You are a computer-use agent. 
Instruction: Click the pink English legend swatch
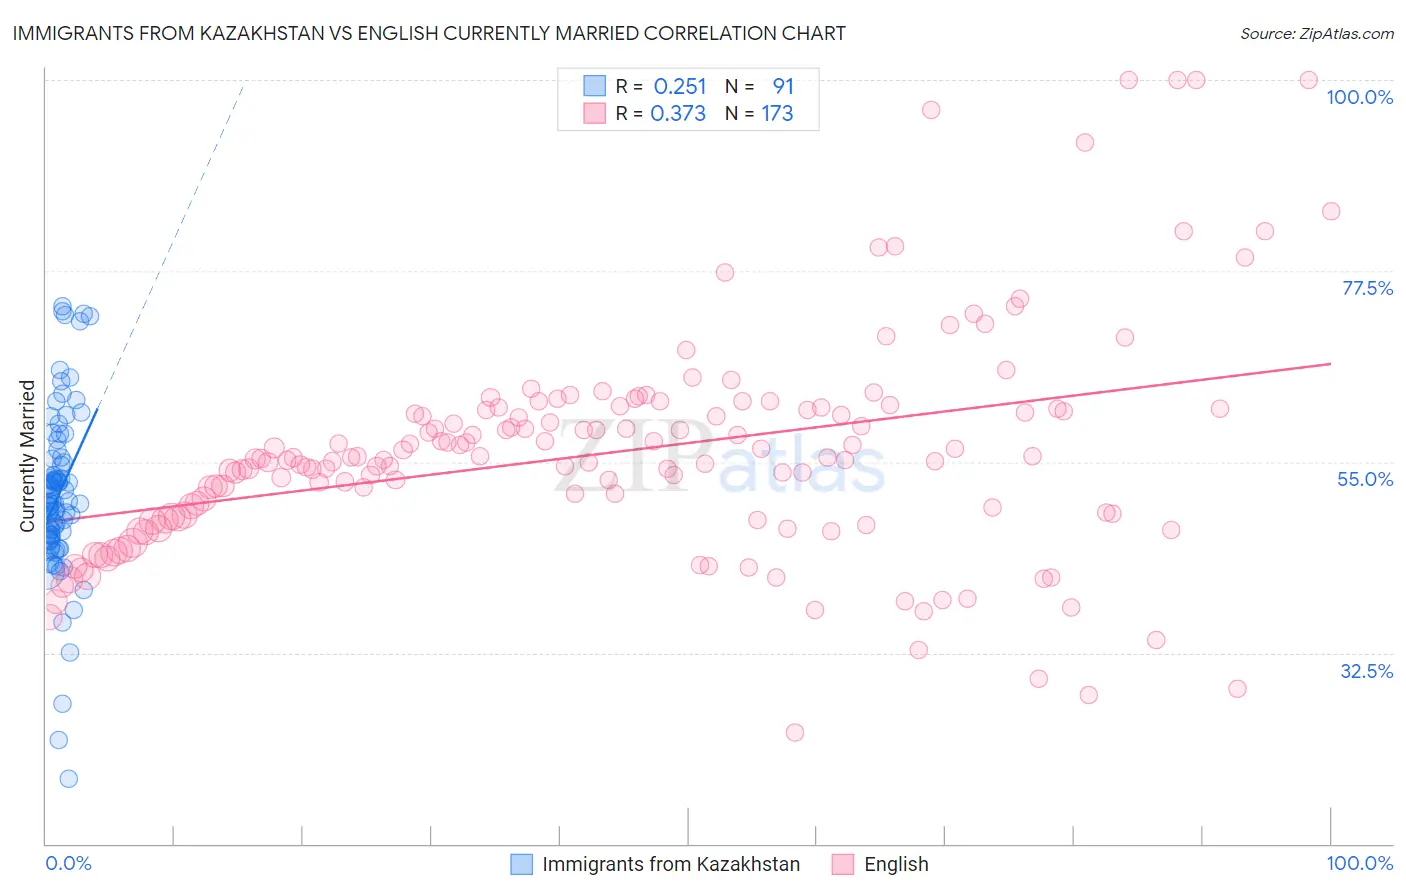pos(843,864)
